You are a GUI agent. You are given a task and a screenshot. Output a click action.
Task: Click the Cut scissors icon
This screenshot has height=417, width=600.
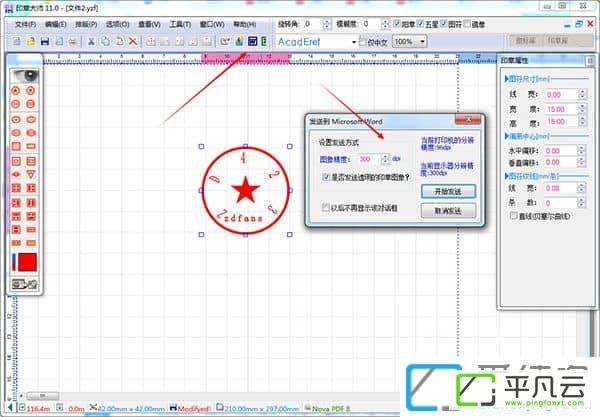click(x=91, y=41)
